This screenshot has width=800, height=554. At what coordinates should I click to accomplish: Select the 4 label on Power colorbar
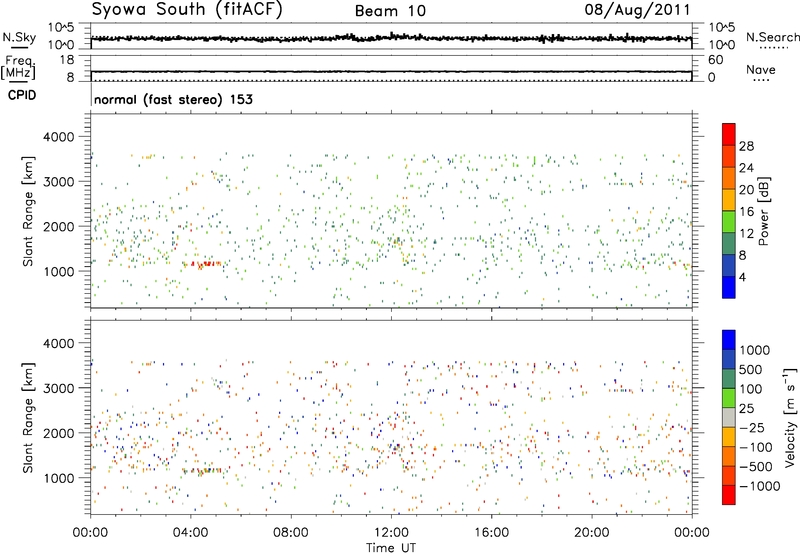[742, 277]
